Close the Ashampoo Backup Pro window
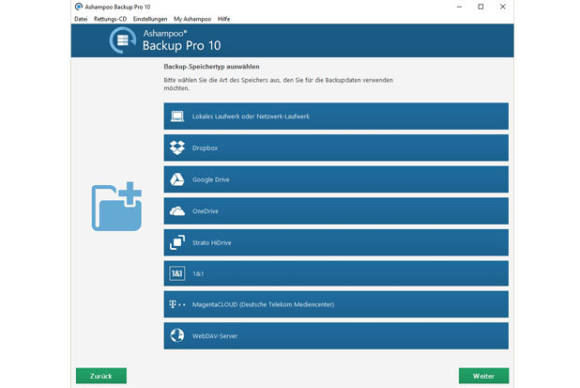This screenshot has width=580, height=388. (503, 7)
